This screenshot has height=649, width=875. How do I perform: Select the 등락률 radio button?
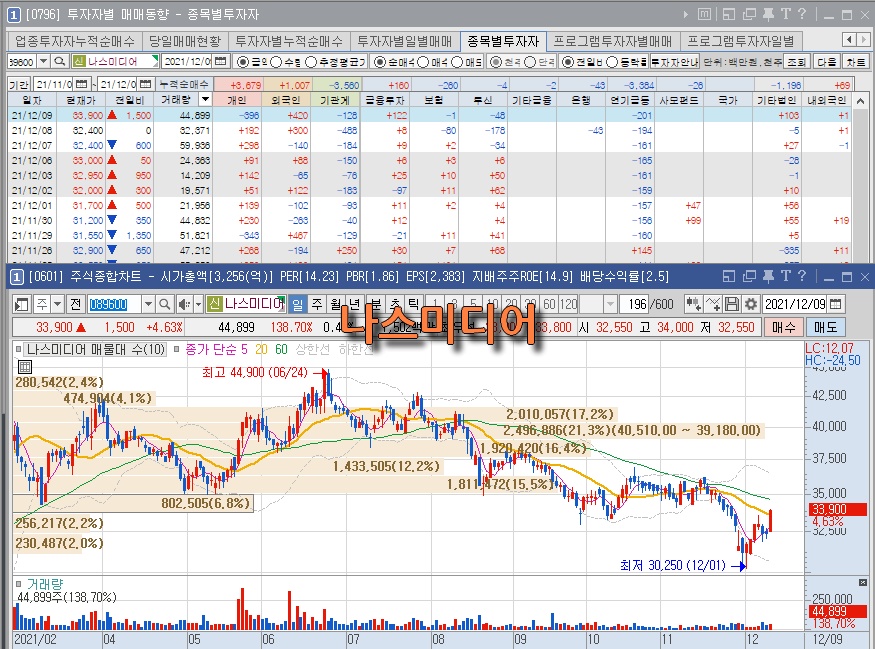click(x=612, y=62)
